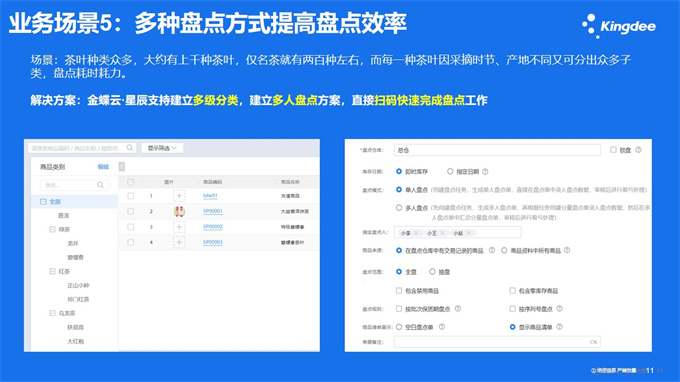The width and height of the screenshot is (680, 382).
Task: Add an image for product lsfw01
Action: [x=179, y=196]
